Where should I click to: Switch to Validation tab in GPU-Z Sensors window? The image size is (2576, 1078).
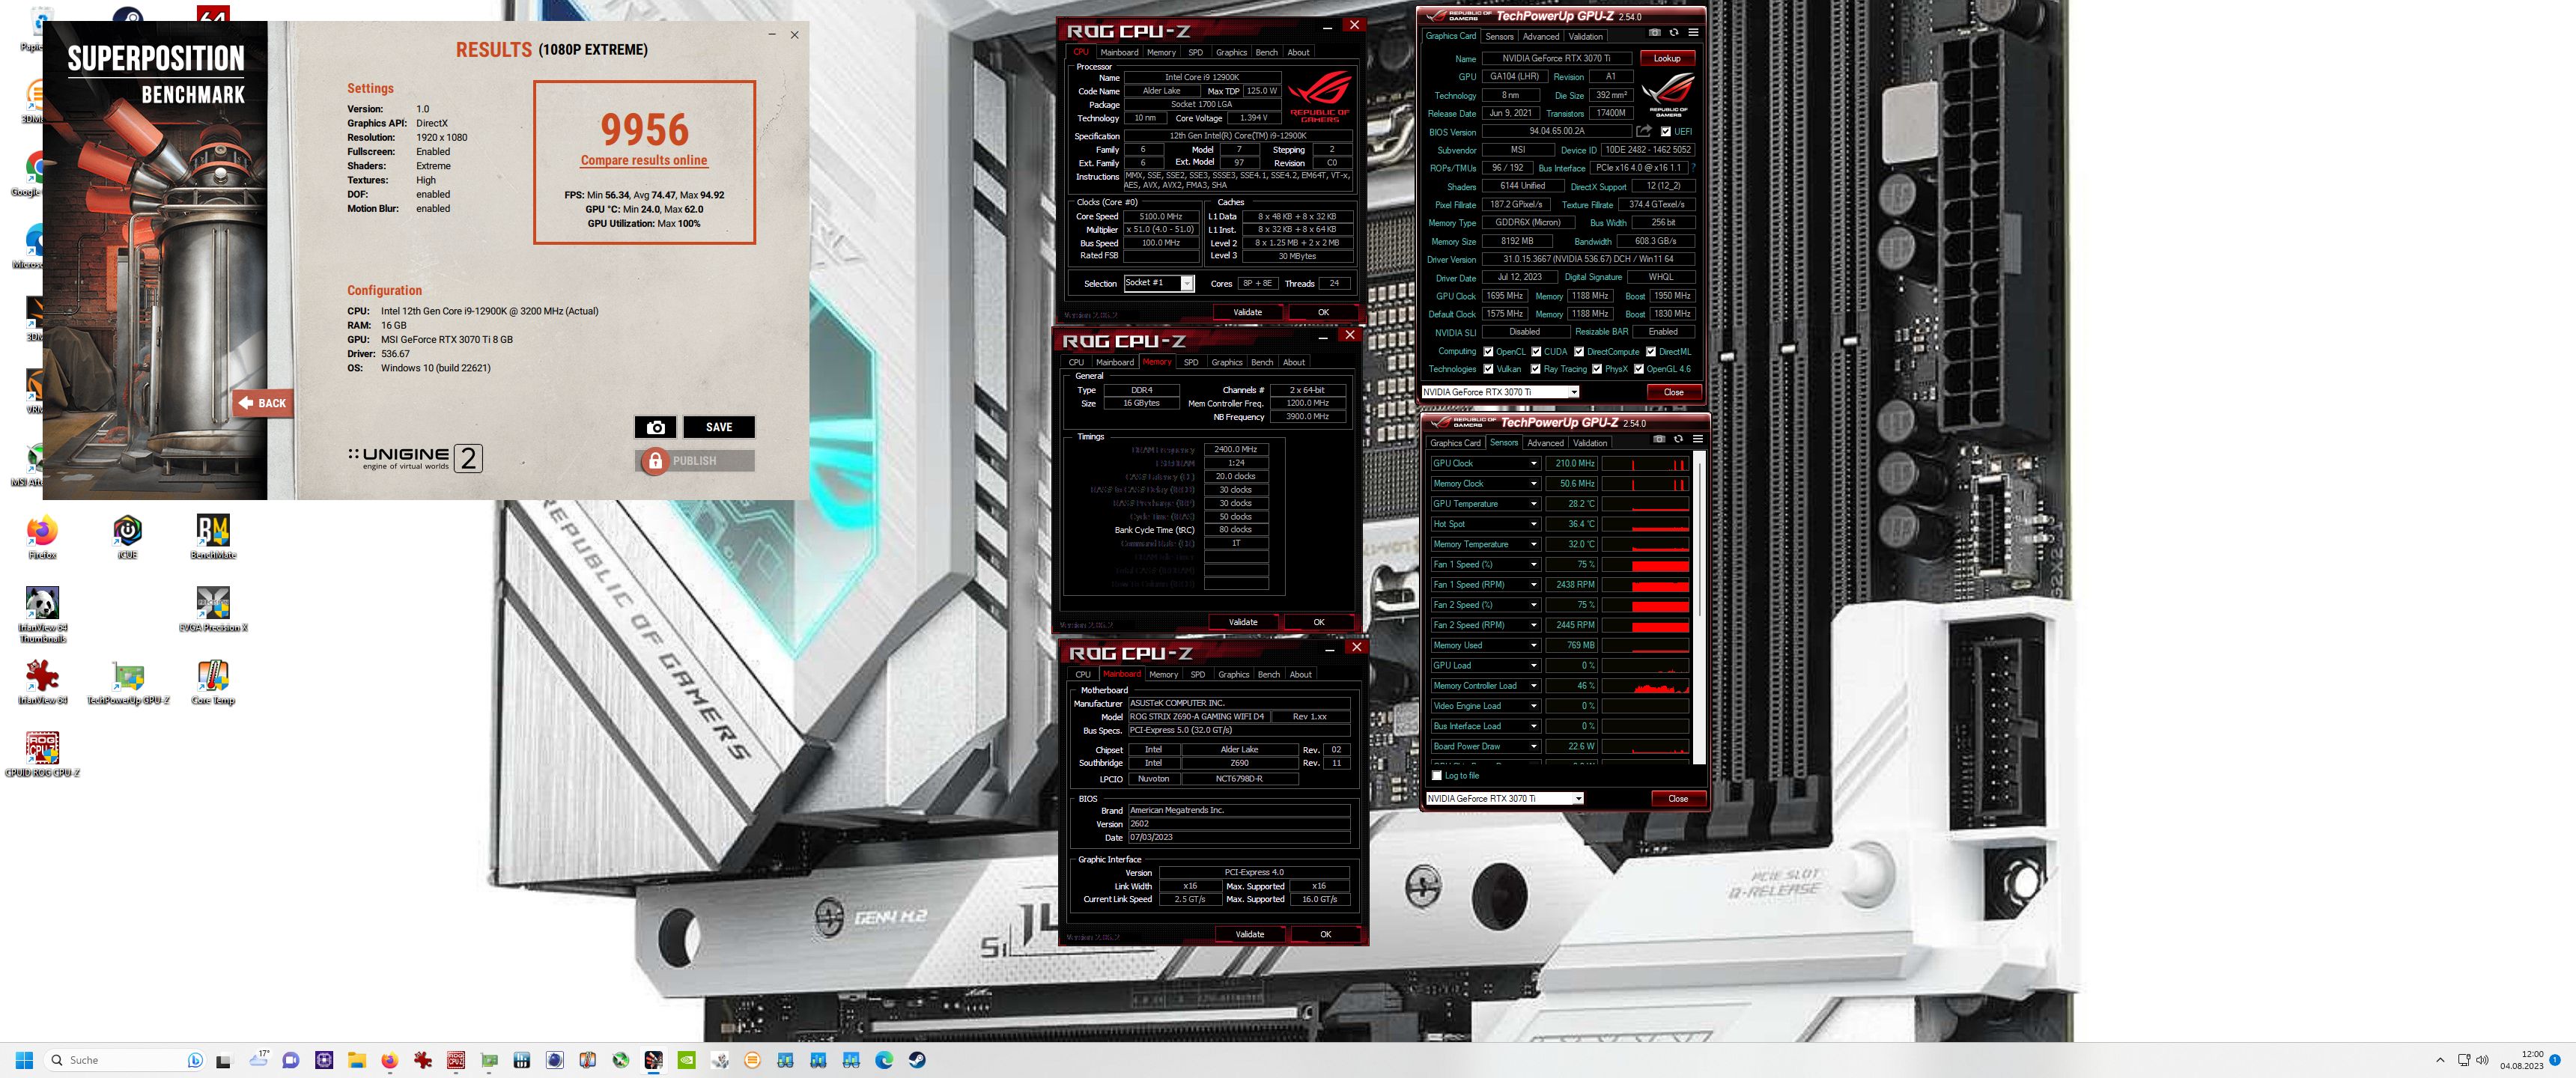click(x=1590, y=443)
